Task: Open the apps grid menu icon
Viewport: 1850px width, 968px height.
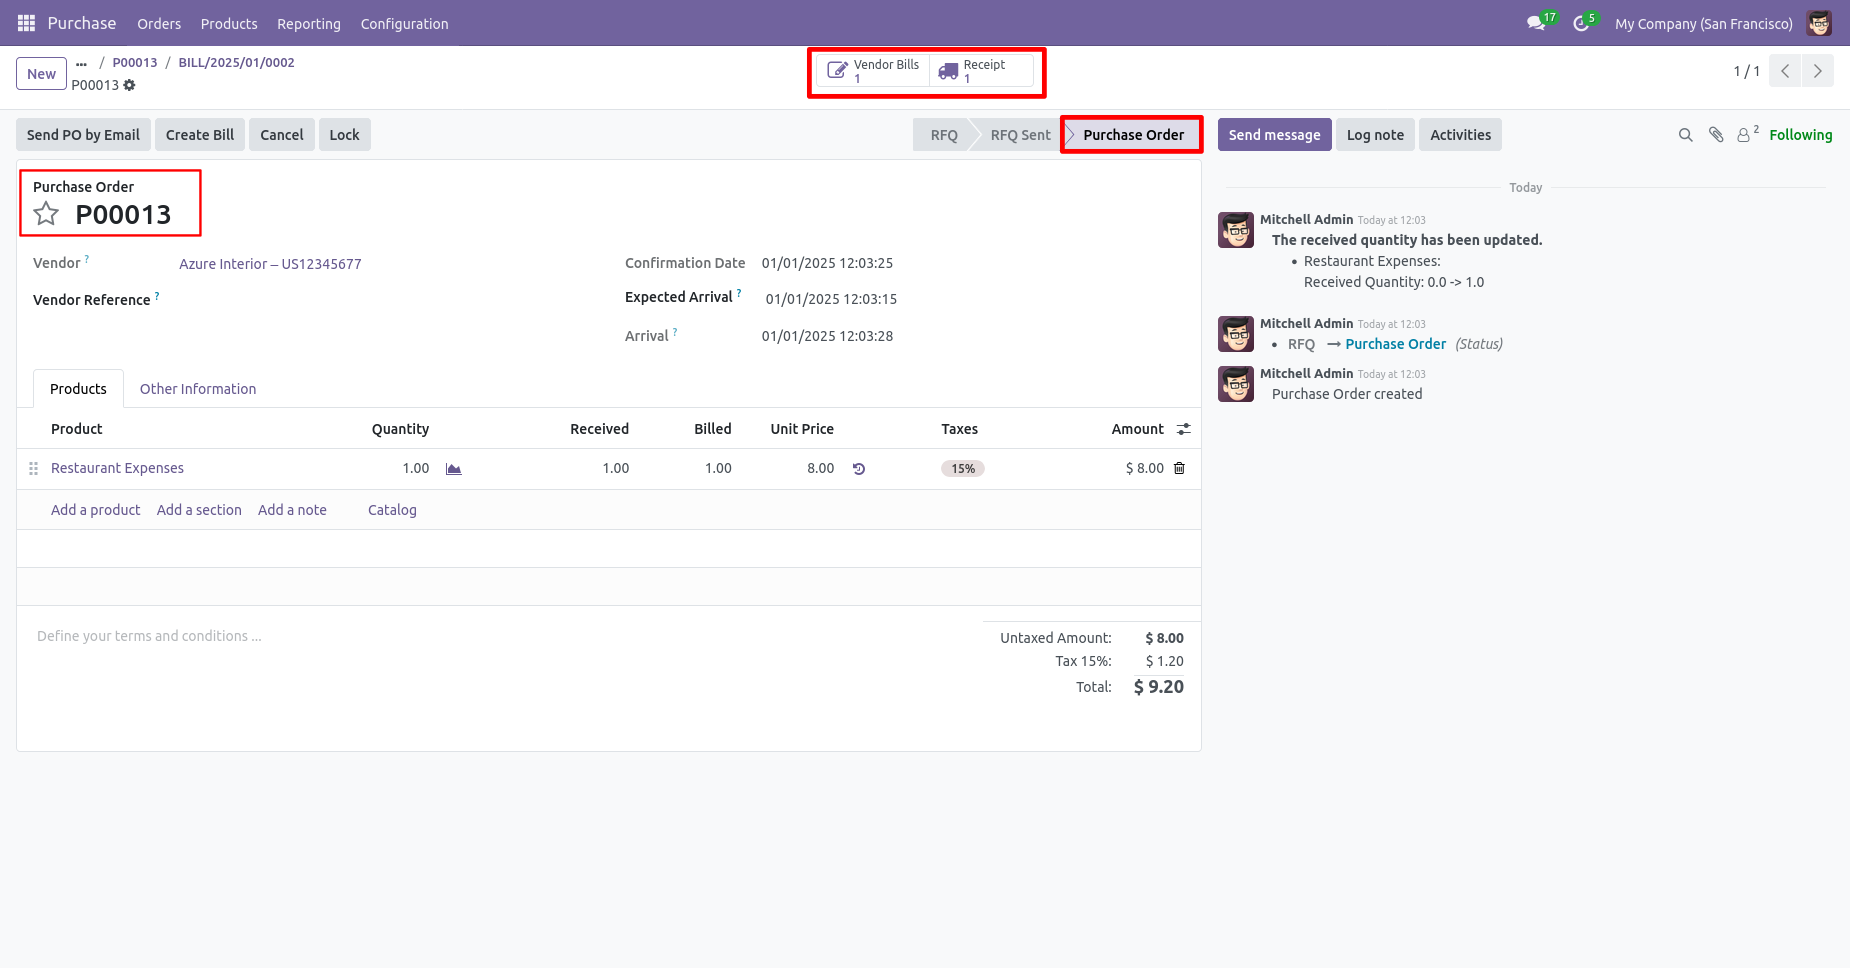Action: click(x=27, y=23)
